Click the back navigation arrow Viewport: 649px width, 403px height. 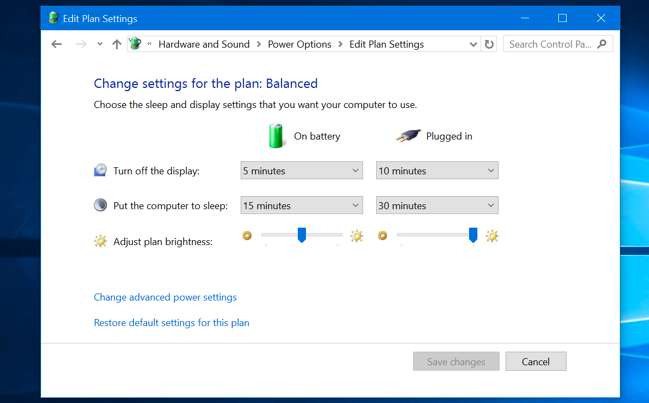click(x=57, y=45)
